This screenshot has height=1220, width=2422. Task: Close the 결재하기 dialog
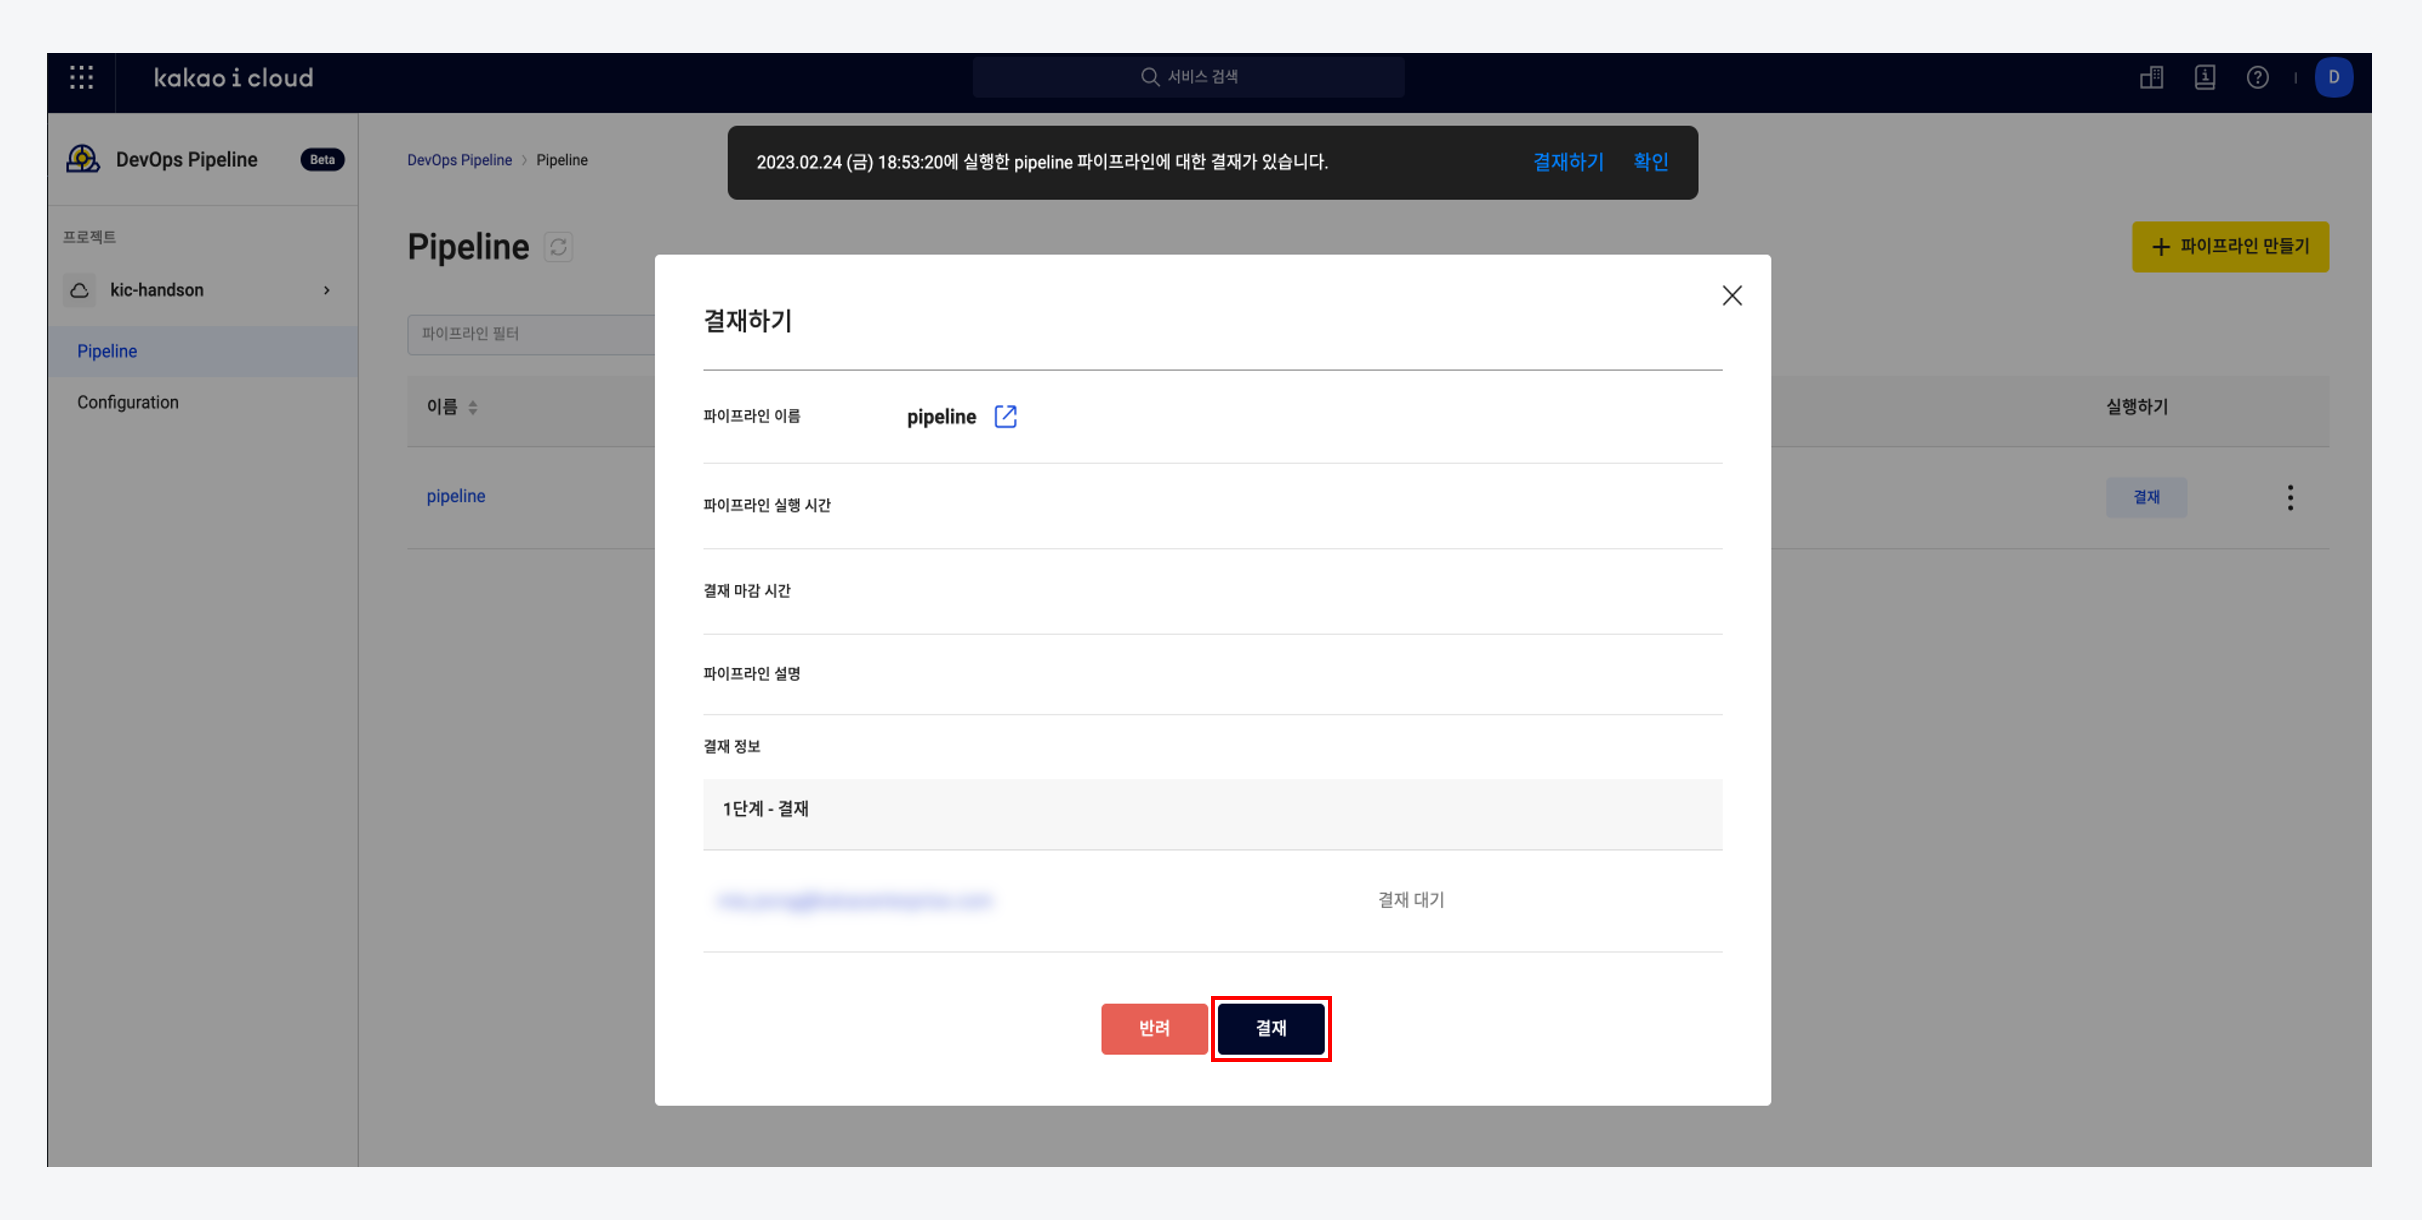[1731, 295]
